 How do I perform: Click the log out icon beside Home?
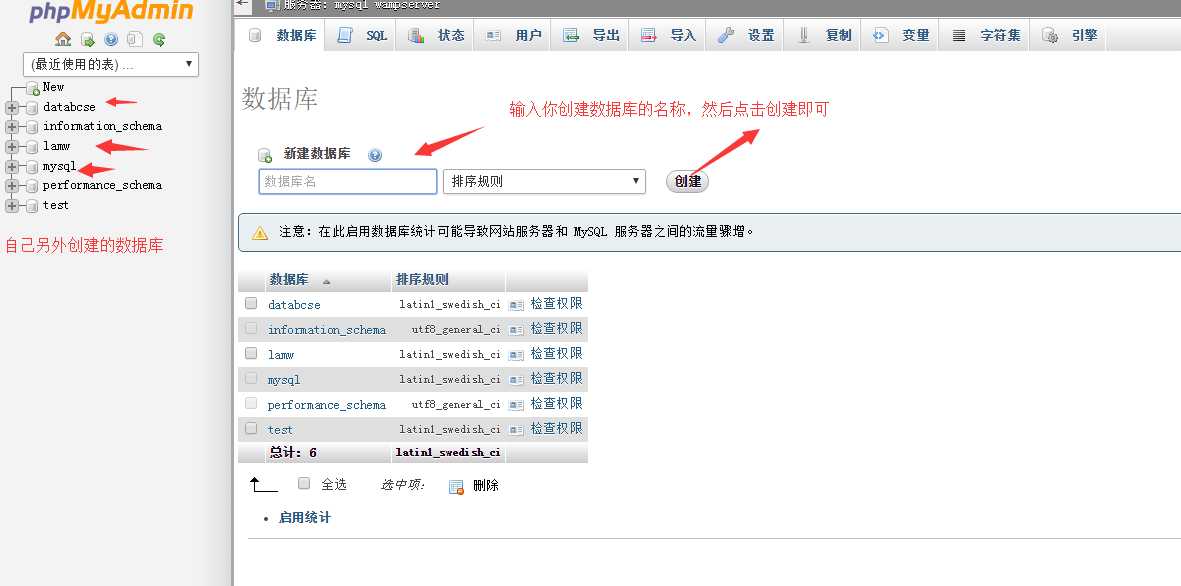[88, 39]
